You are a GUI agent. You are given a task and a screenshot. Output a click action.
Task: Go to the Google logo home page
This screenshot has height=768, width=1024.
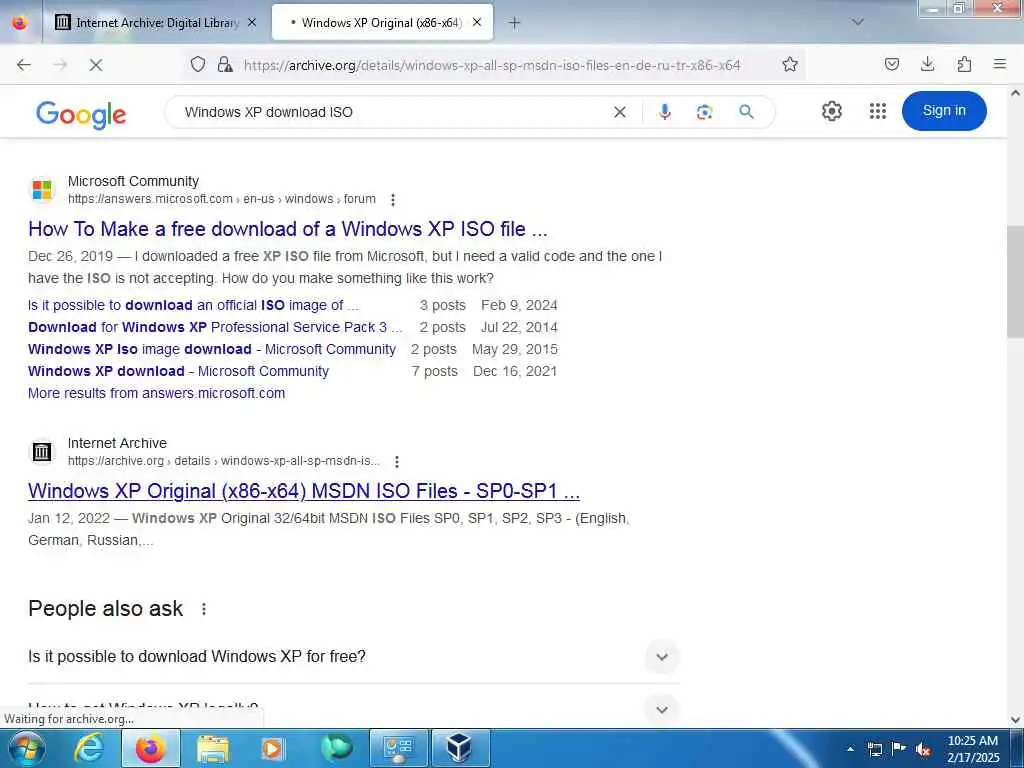click(x=81, y=114)
